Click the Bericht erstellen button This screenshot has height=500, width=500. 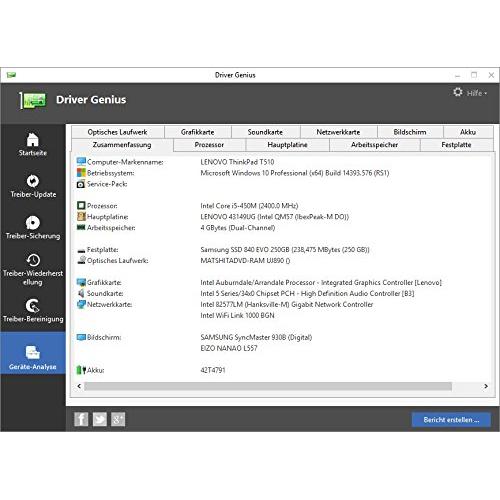451,420
